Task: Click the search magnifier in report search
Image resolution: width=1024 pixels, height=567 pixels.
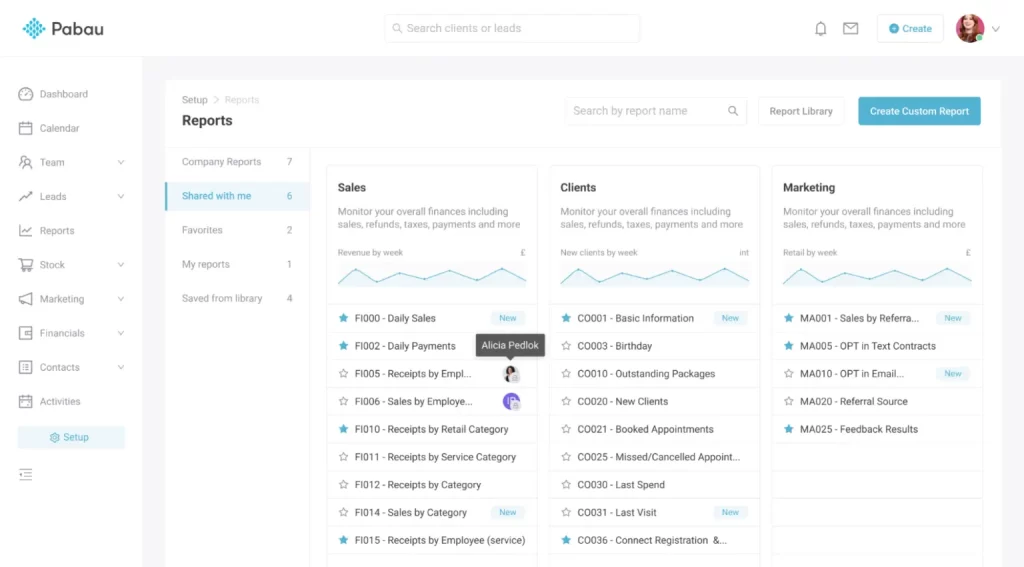Action: coord(733,111)
